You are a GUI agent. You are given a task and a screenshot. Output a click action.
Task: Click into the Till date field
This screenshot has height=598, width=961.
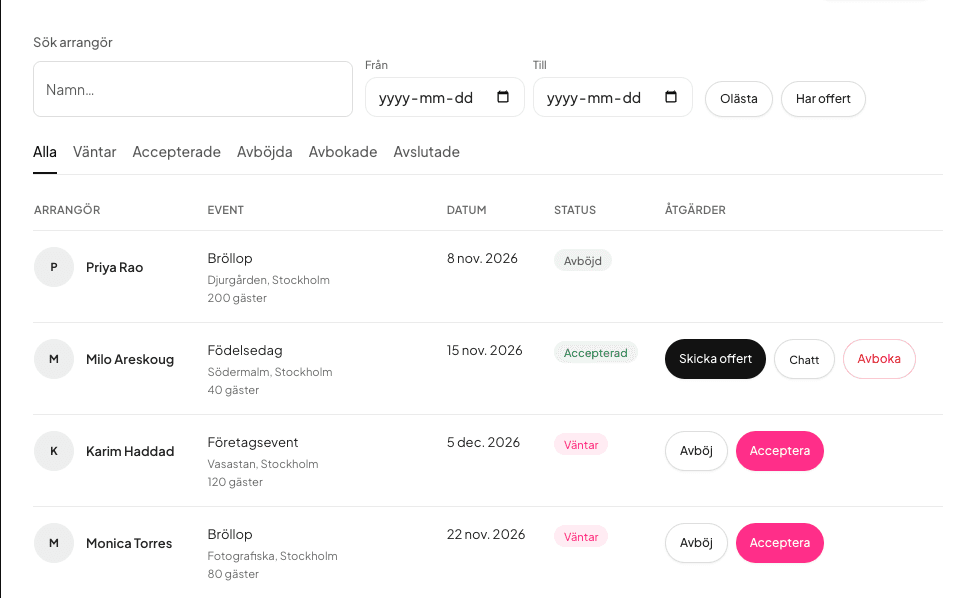(612, 97)
